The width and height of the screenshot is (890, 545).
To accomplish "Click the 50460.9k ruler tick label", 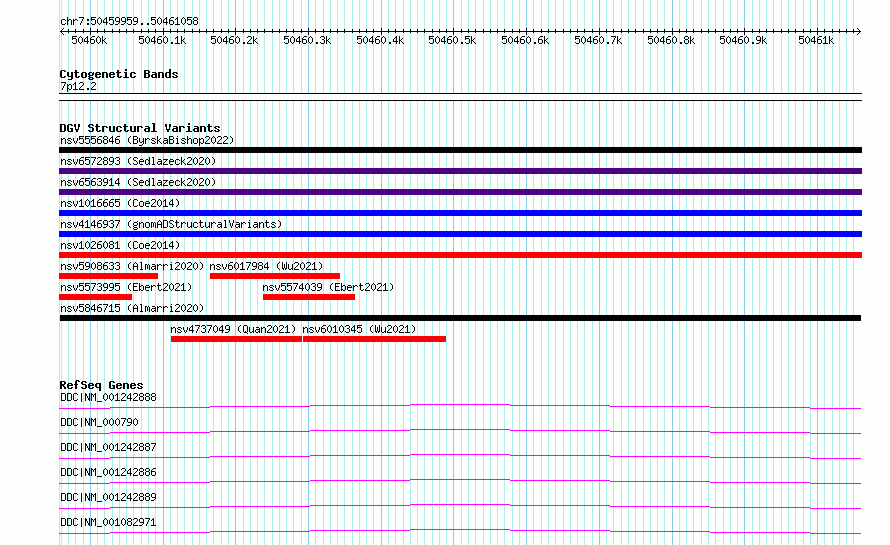I will pos(743,40).
